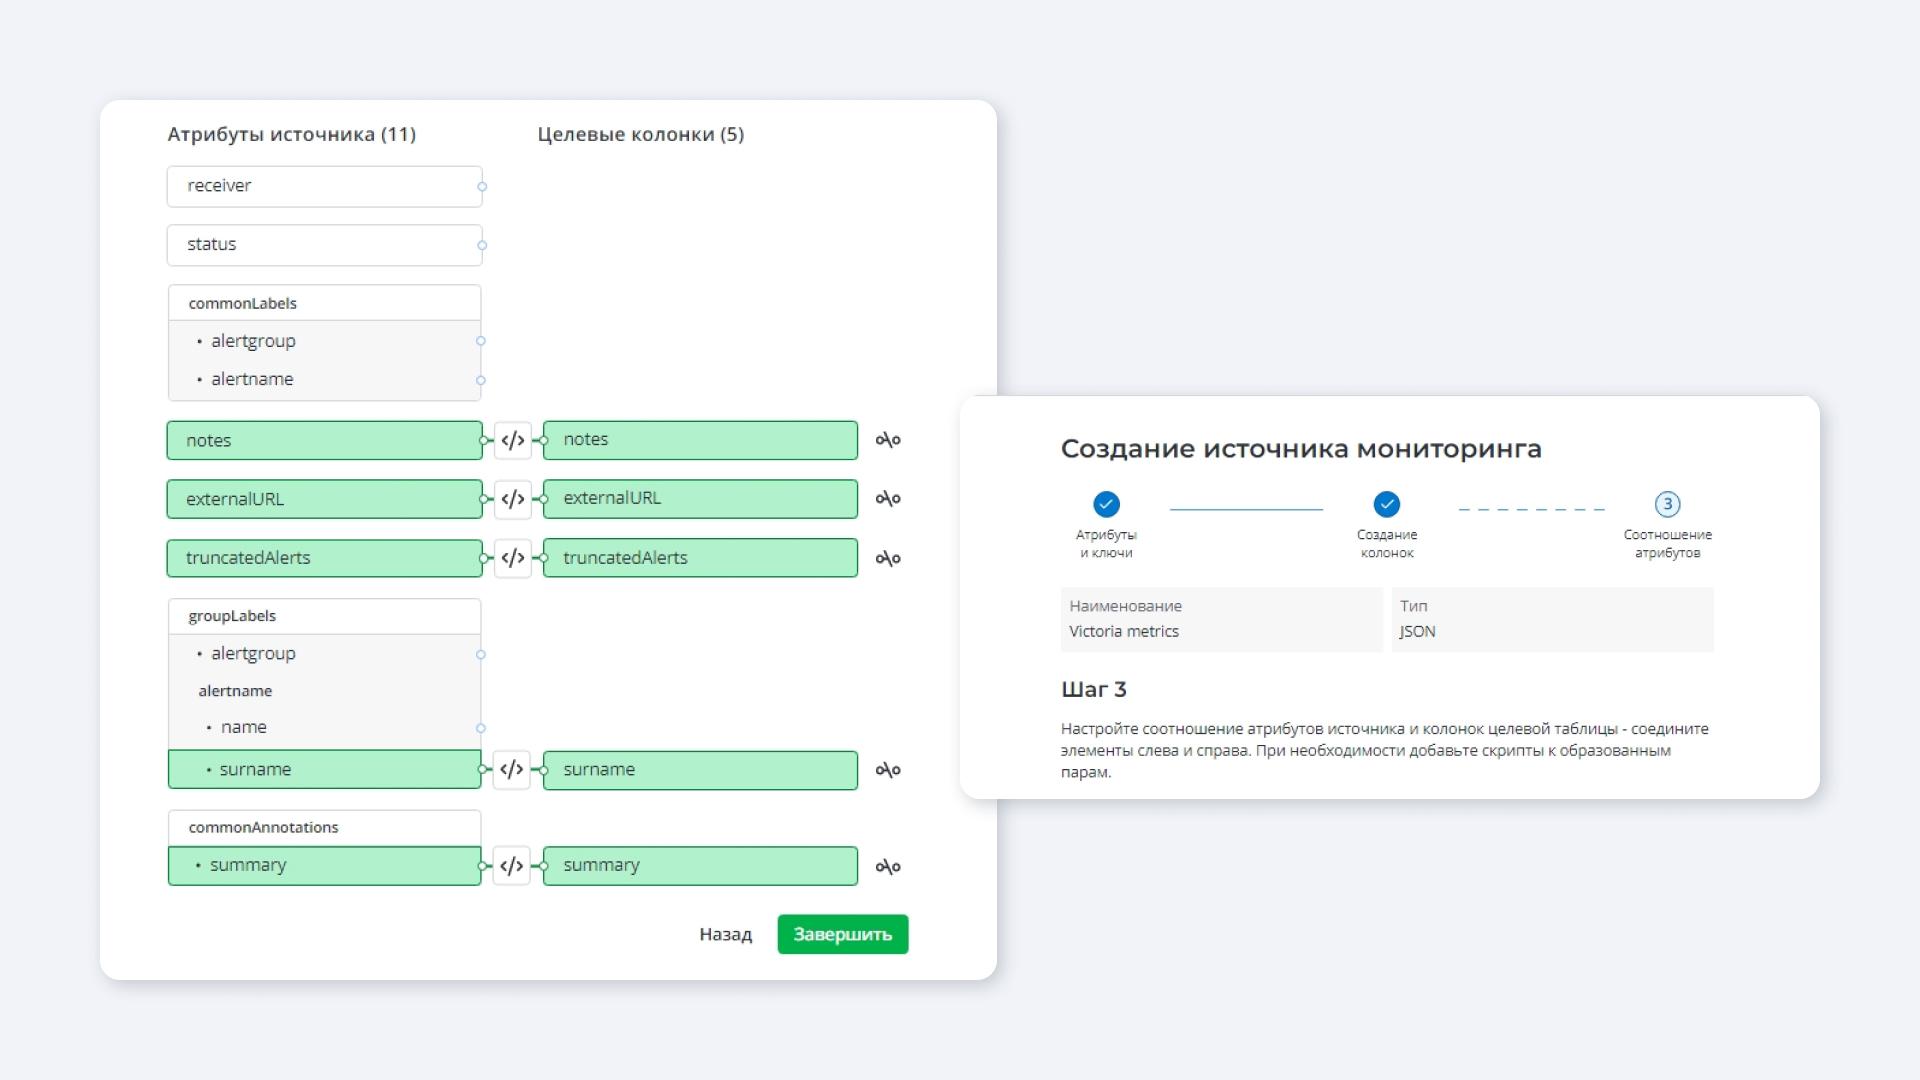Click script icon on summary mapping
Viewport: 1920px width, 1080px height.
click(512, 866)
